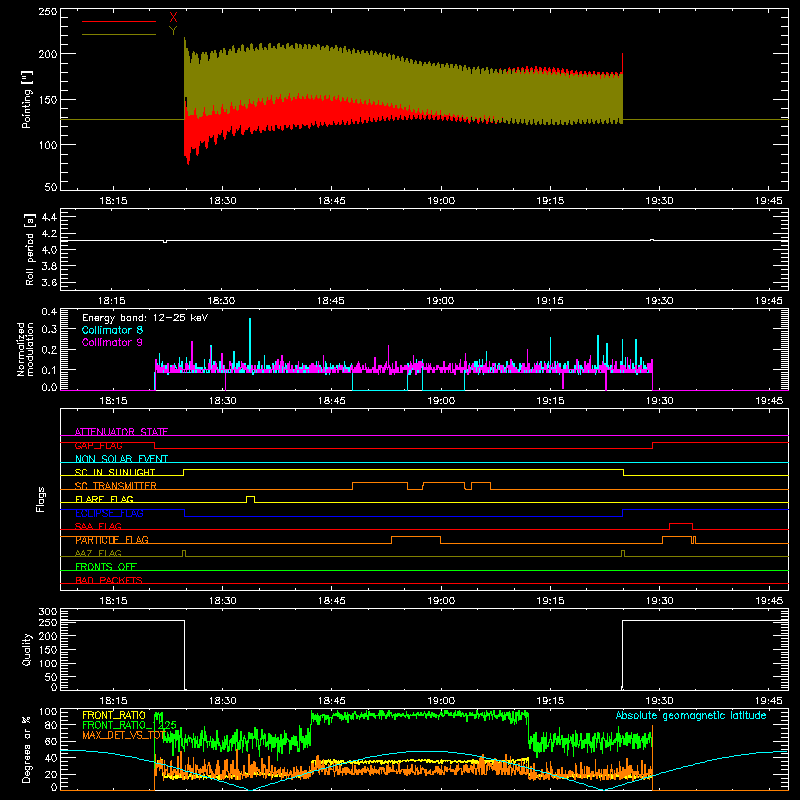This screenshot has width=800, height=800.
Task: Click the Quality axis title
Action: pyautogui.click(x=27, y=649)
